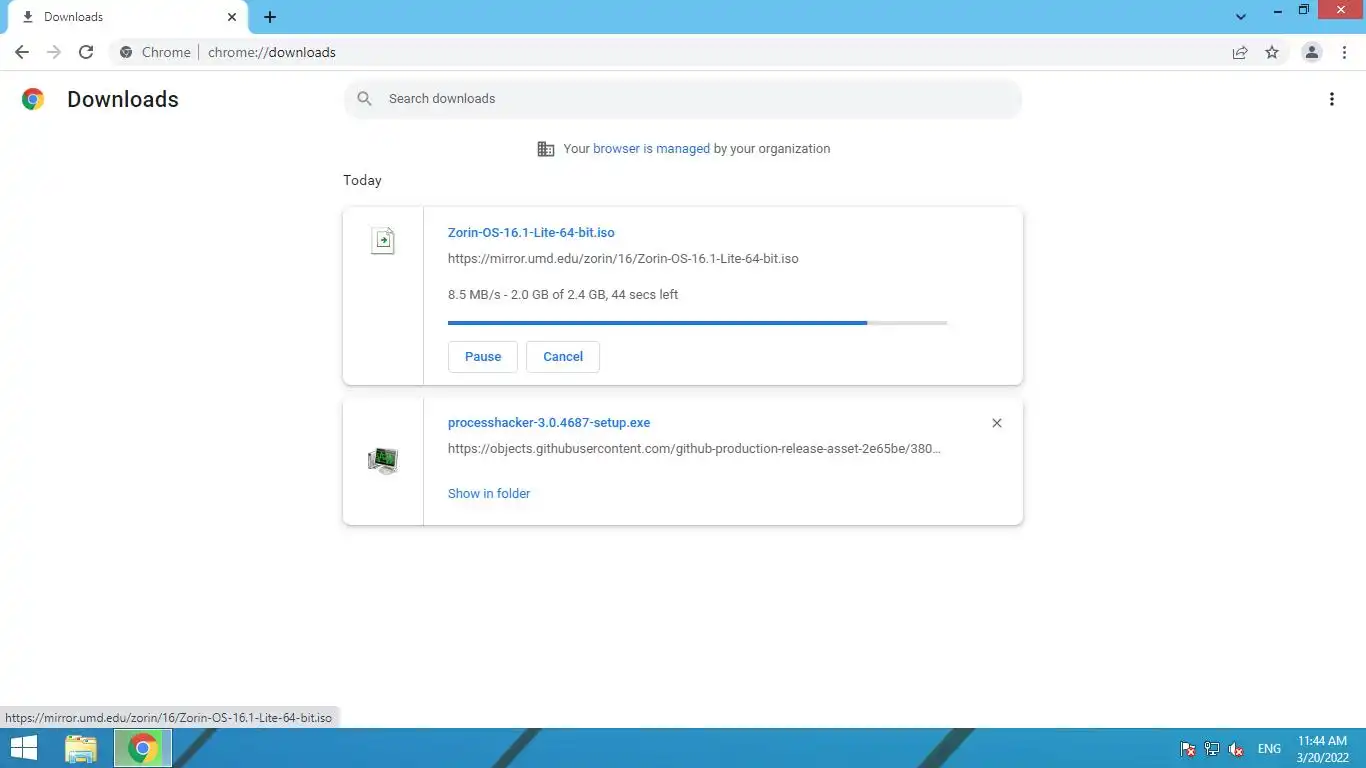Click the muted volume tray icon
Screen dimensions: 1366x768
1236,748
